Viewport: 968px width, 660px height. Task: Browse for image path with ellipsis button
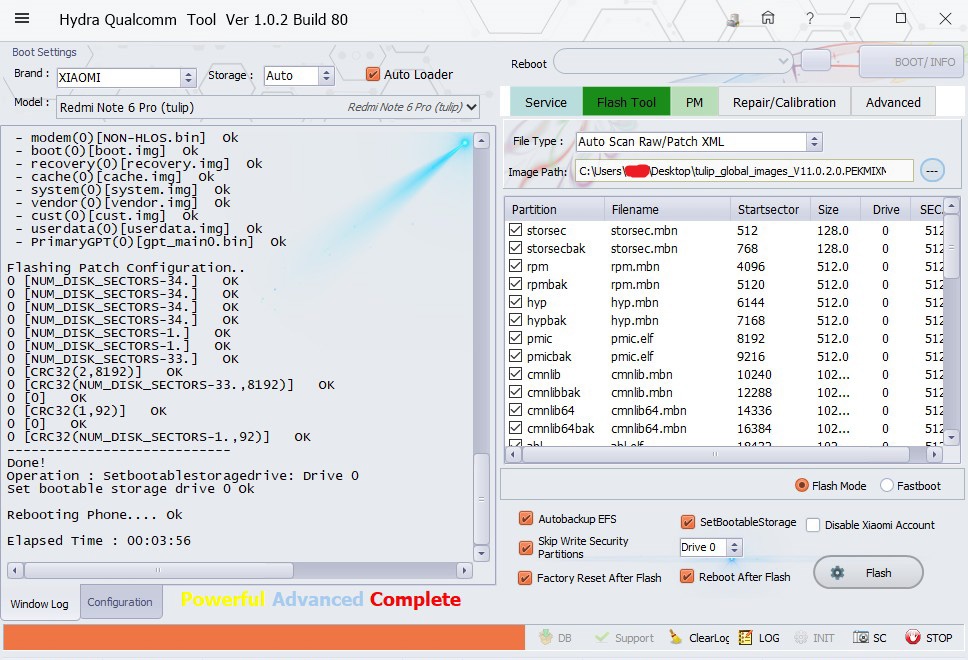point(932,171)
